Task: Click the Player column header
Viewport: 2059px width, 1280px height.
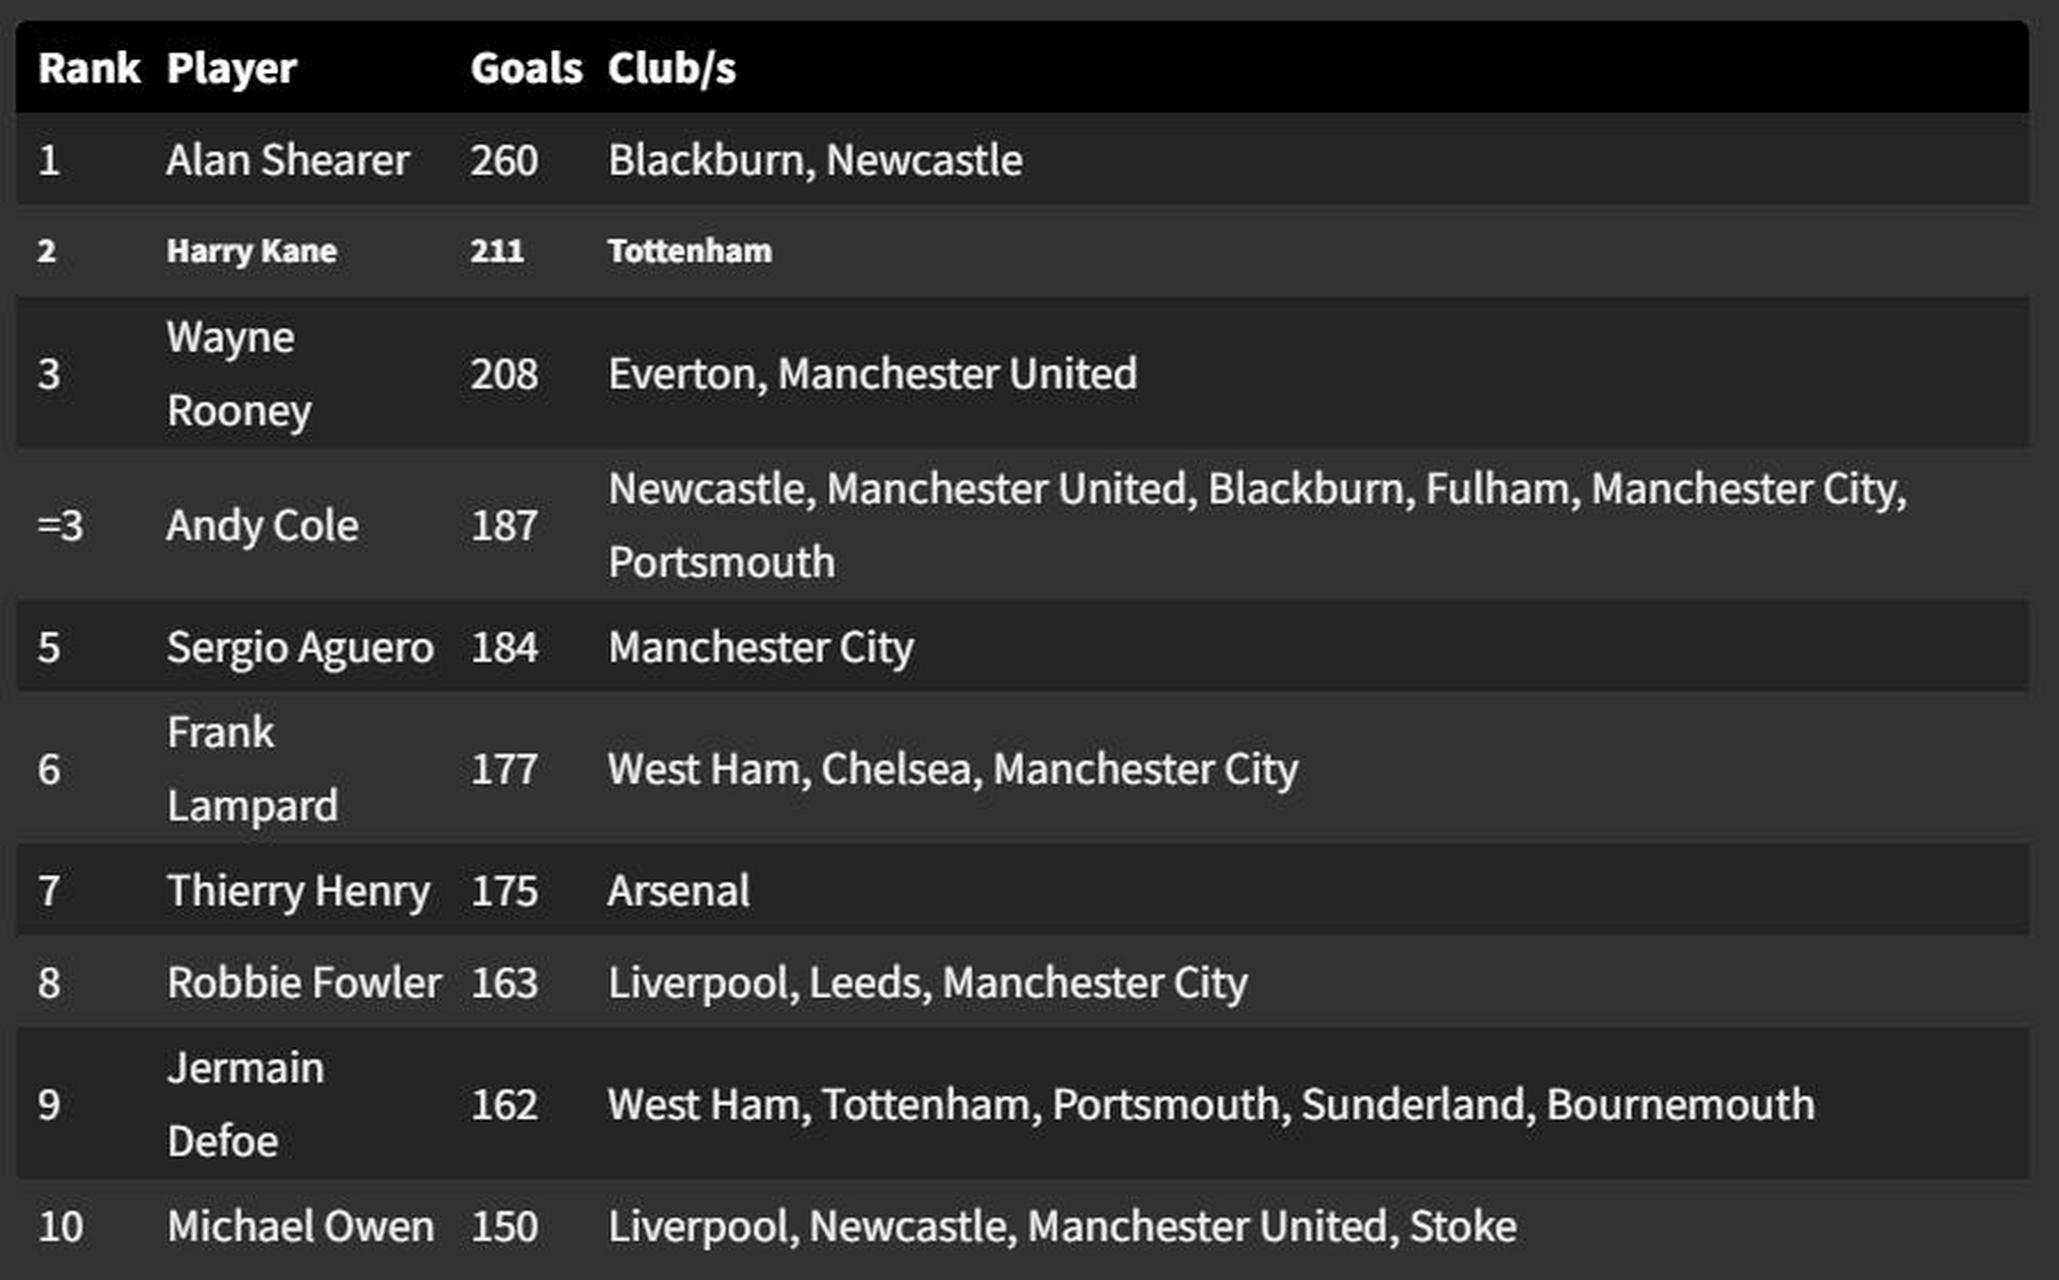Action: click(x=231, y=68)
